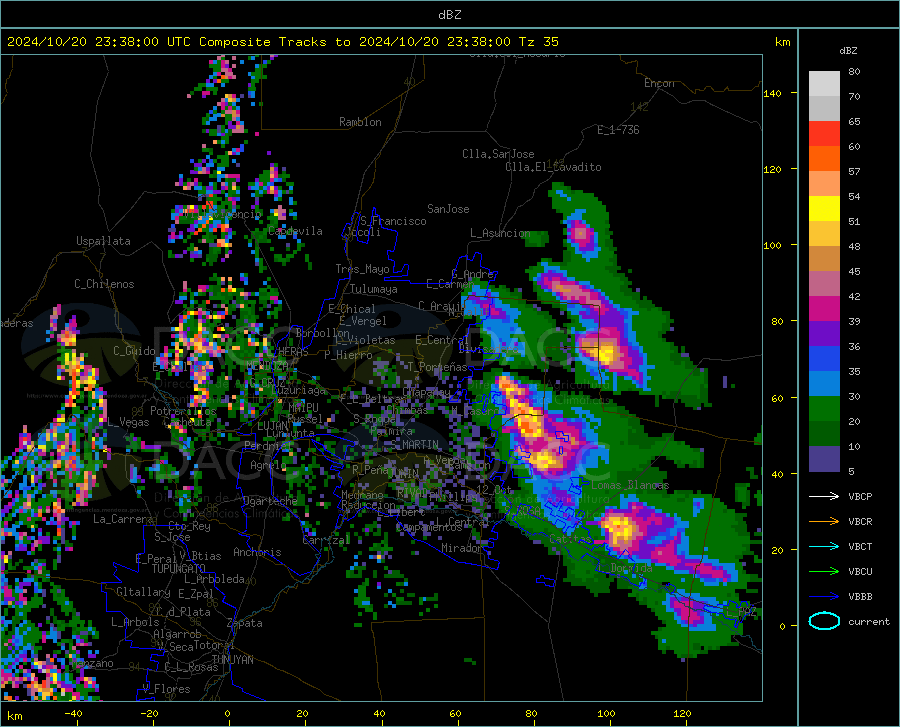Click the yellow 54 dBZ color swatch
Image resolution: width=900 pixels, height=727 pixels.
824,209
